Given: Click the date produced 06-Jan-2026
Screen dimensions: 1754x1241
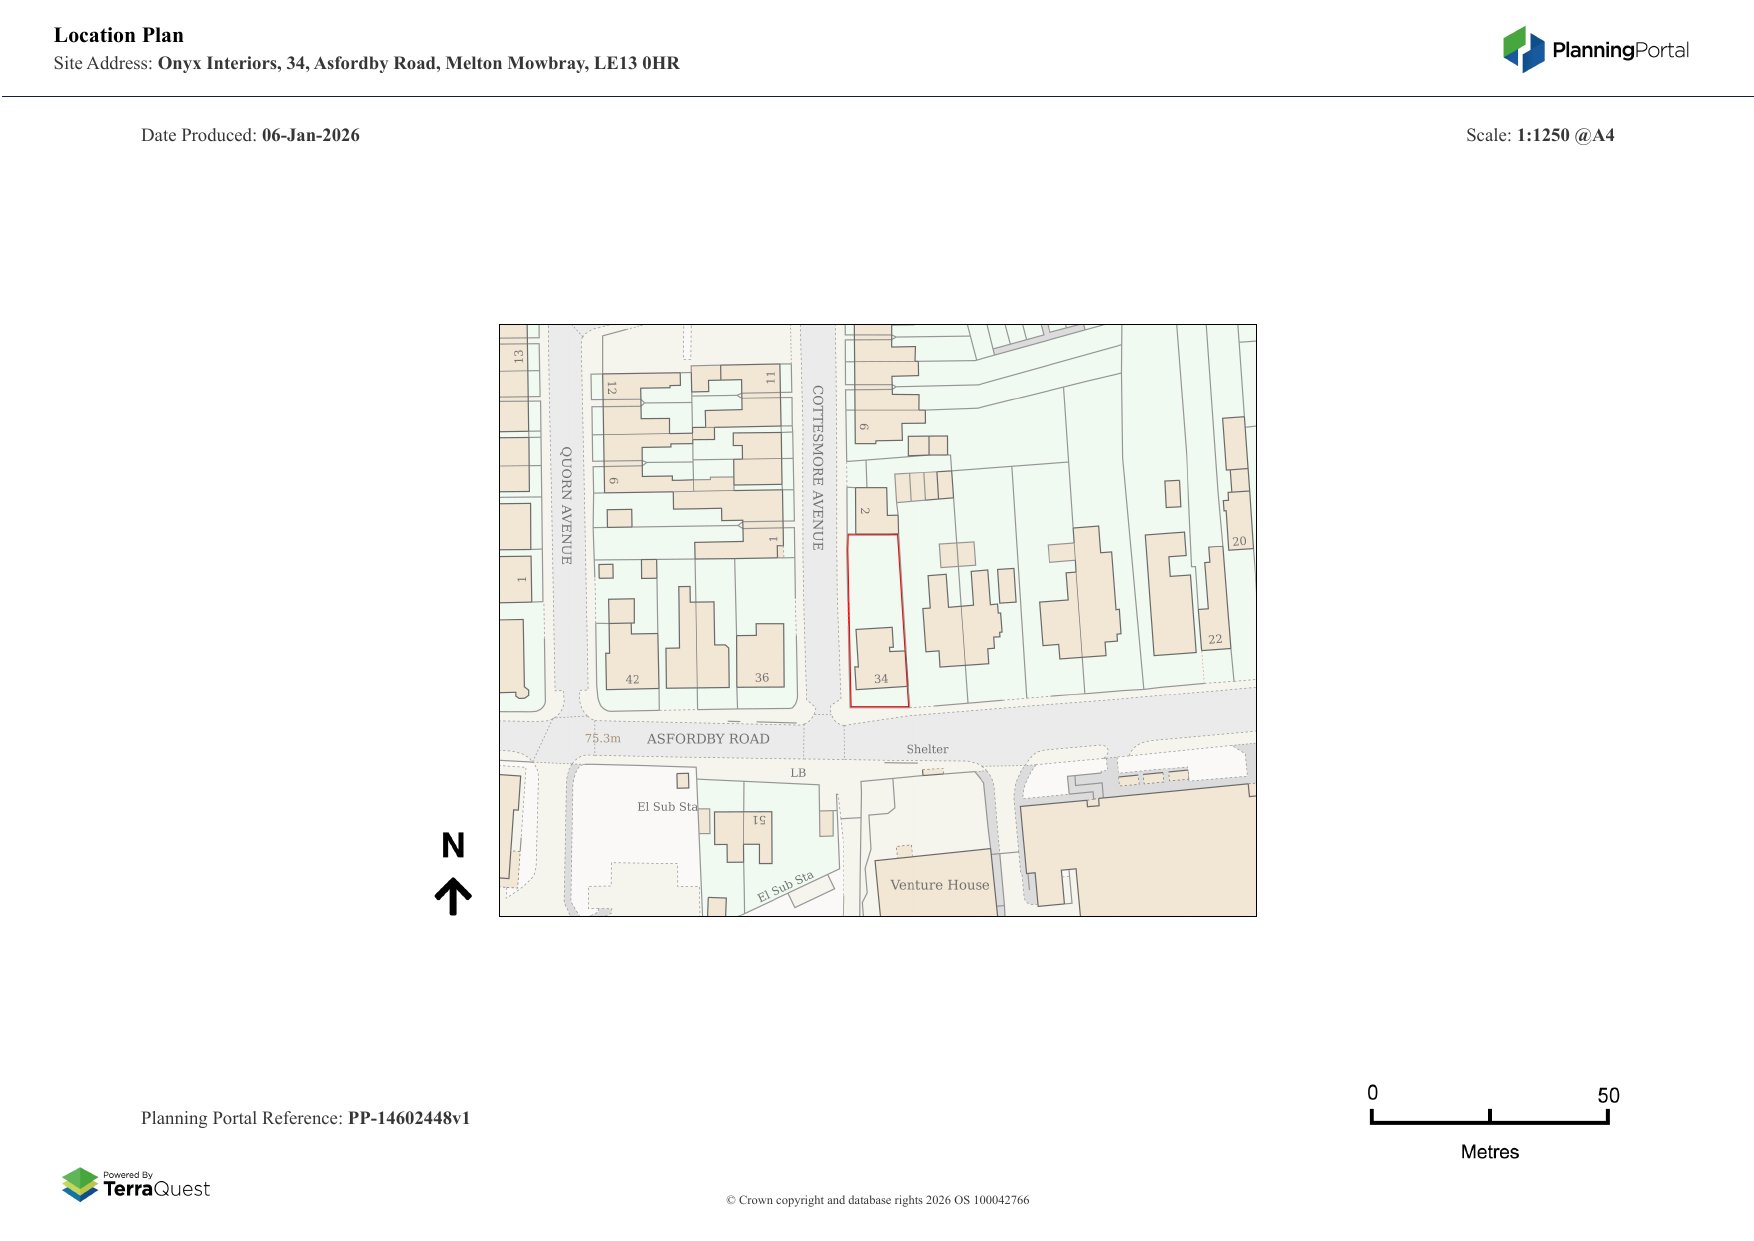Looking at the screenshot, I should (x=310, y=135).
